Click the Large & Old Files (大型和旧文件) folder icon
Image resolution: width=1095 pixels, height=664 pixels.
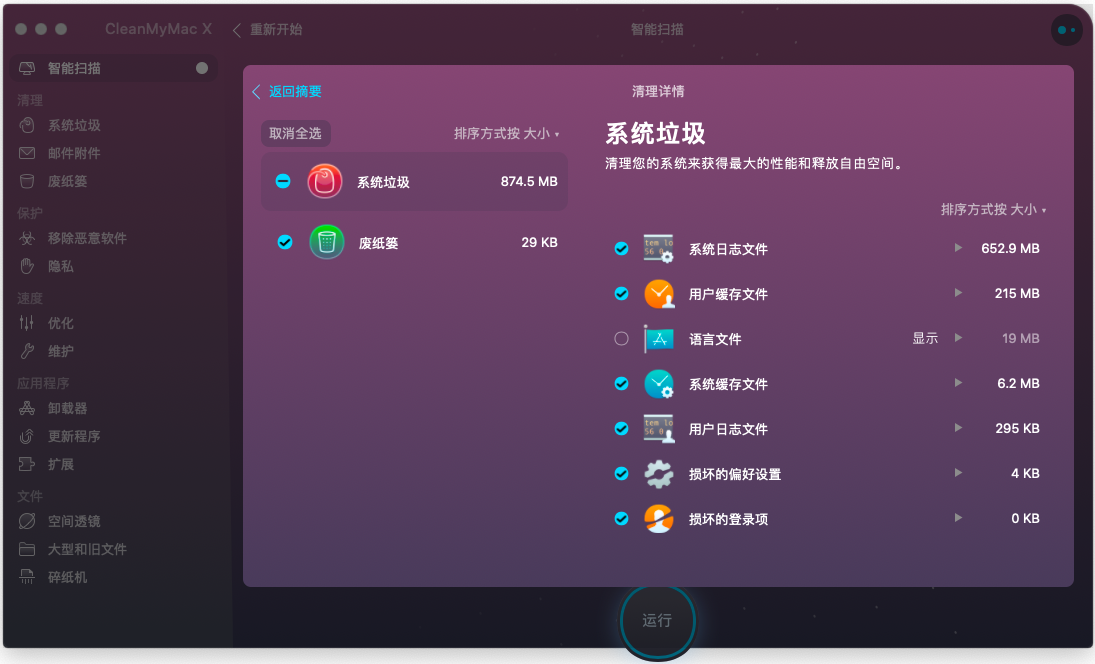point(27,549)
